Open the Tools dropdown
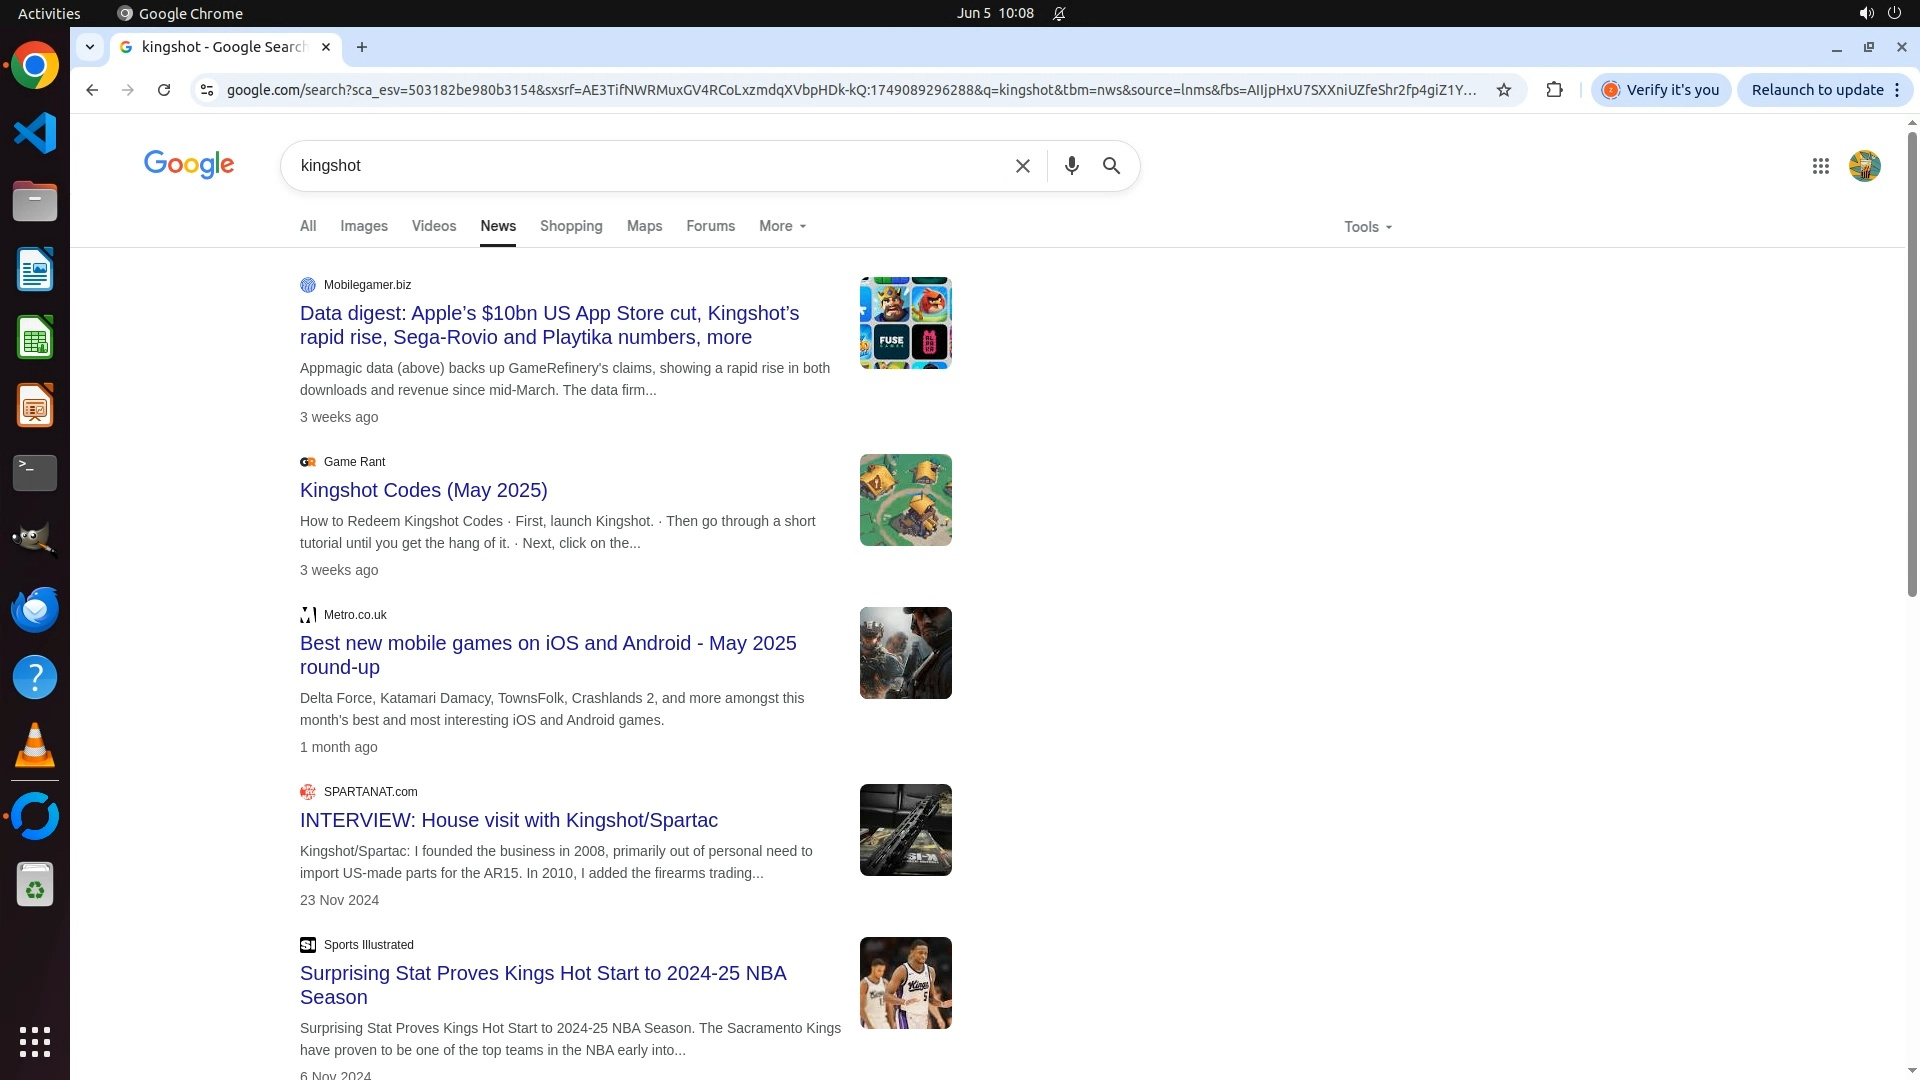Image resolution: width=1920 pixels, height=1080 pixels. click(x=1367, y=227)
